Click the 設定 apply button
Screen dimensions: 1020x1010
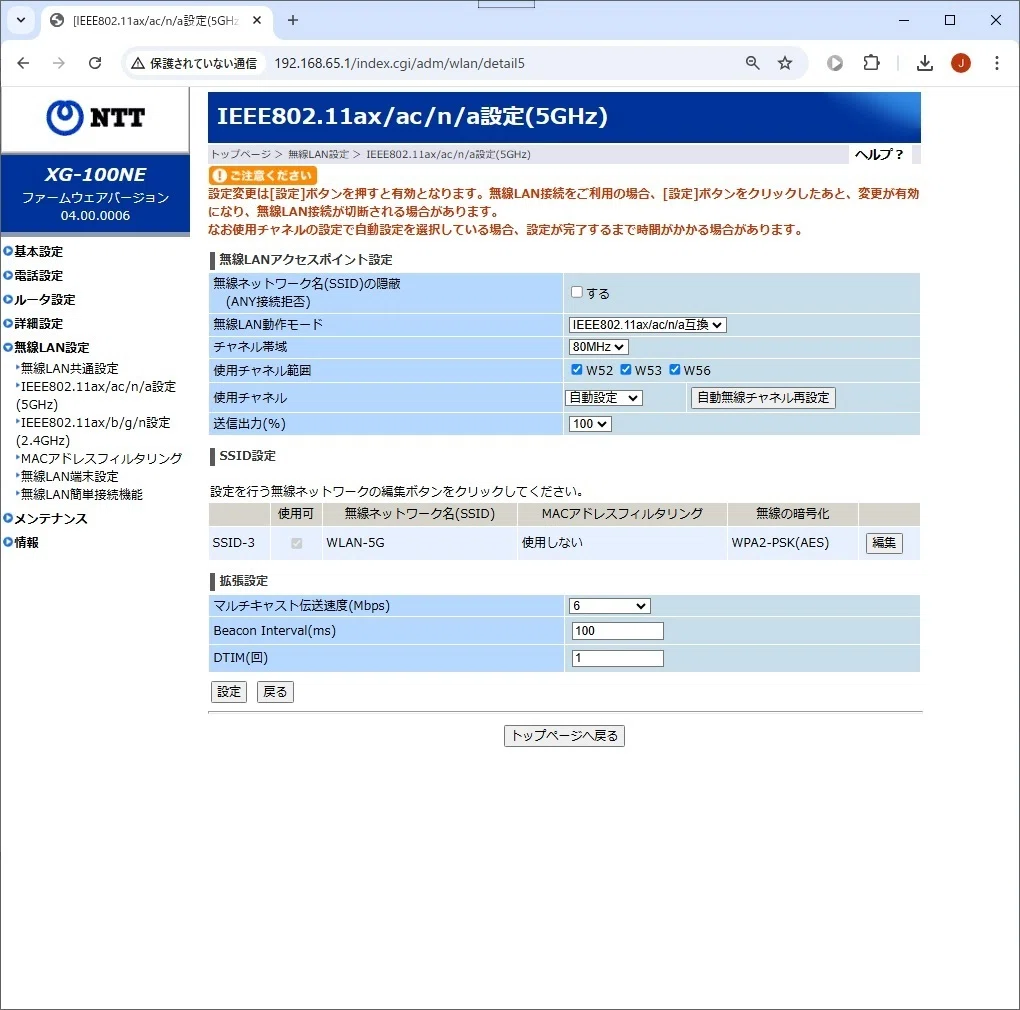(229, 692)
